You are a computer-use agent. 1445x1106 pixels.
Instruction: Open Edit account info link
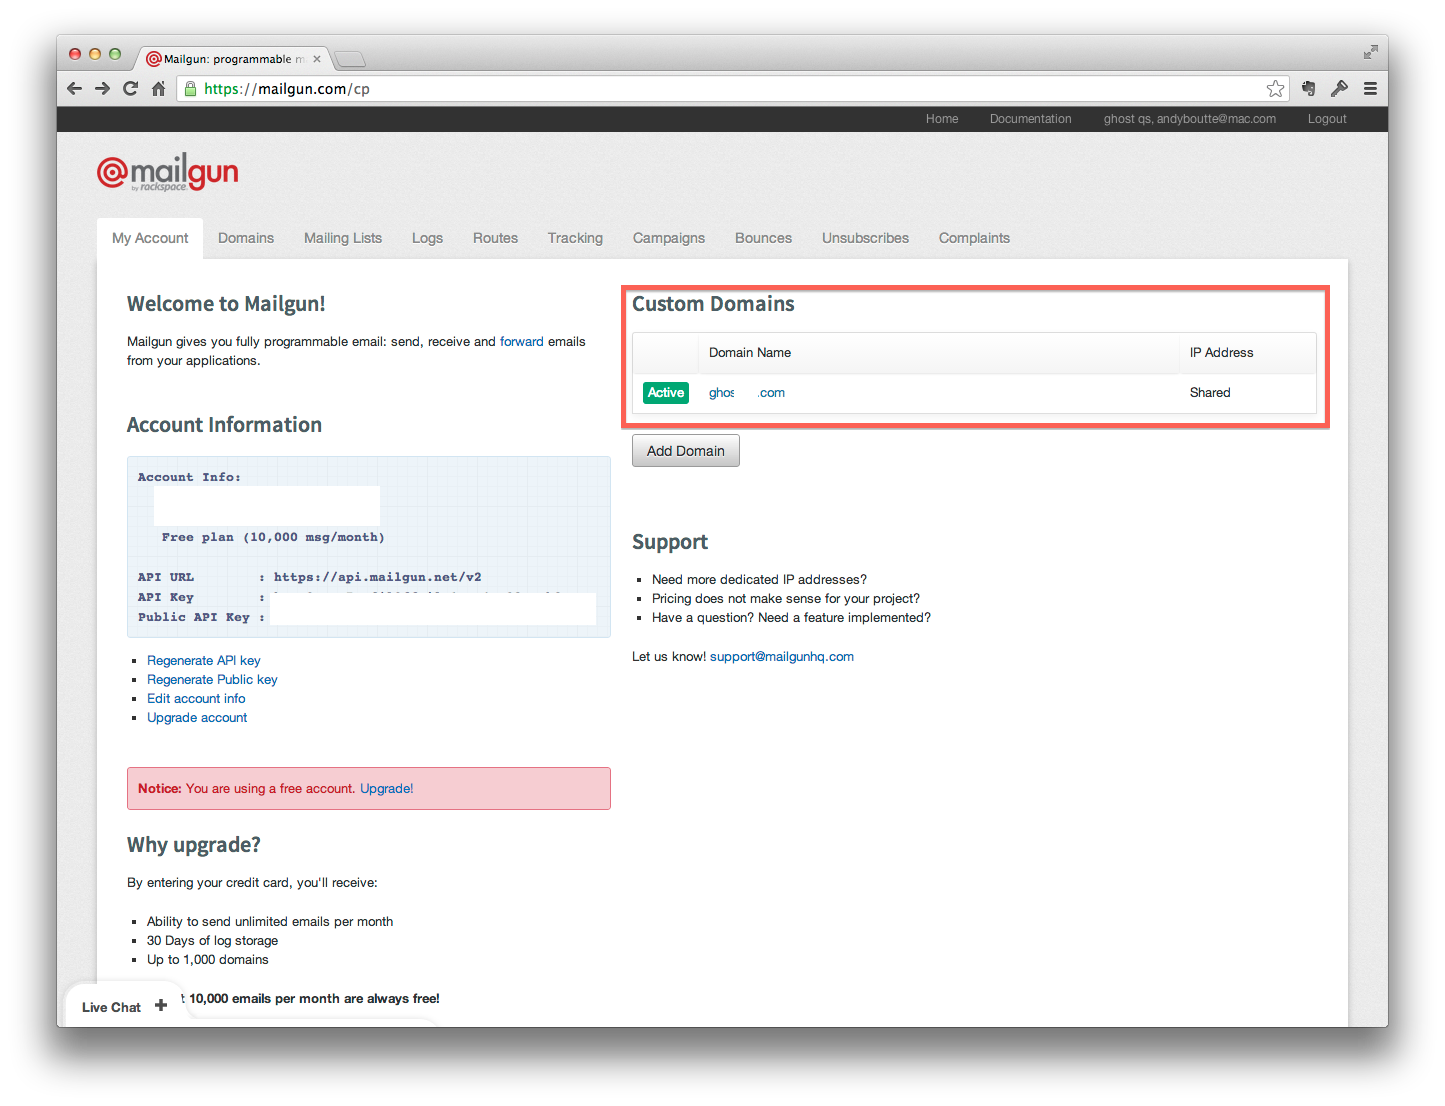196,699
